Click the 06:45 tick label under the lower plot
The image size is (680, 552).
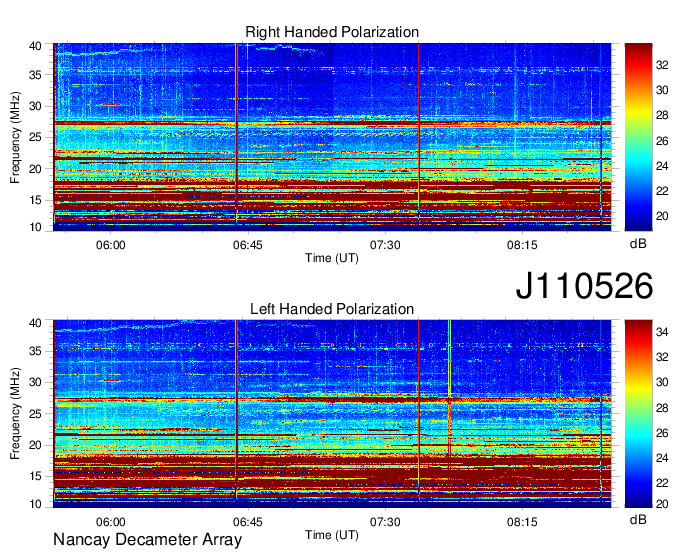tap(248, 522)
